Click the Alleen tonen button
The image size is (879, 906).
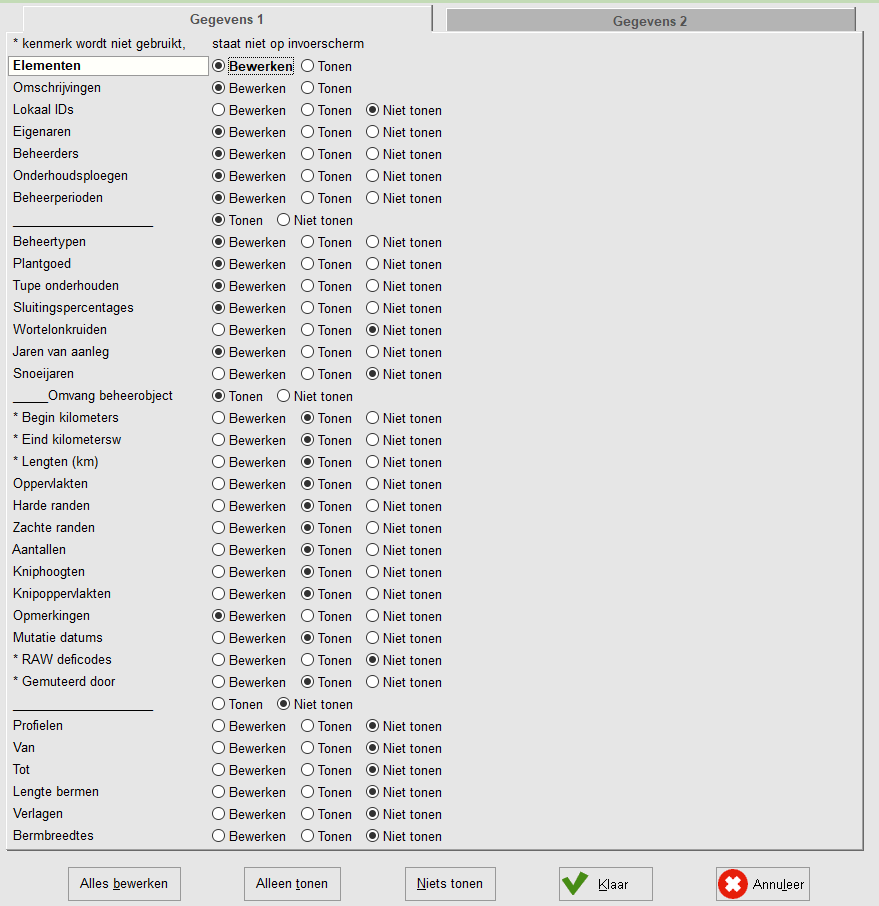pyautogui.click(x=292, y=883)
